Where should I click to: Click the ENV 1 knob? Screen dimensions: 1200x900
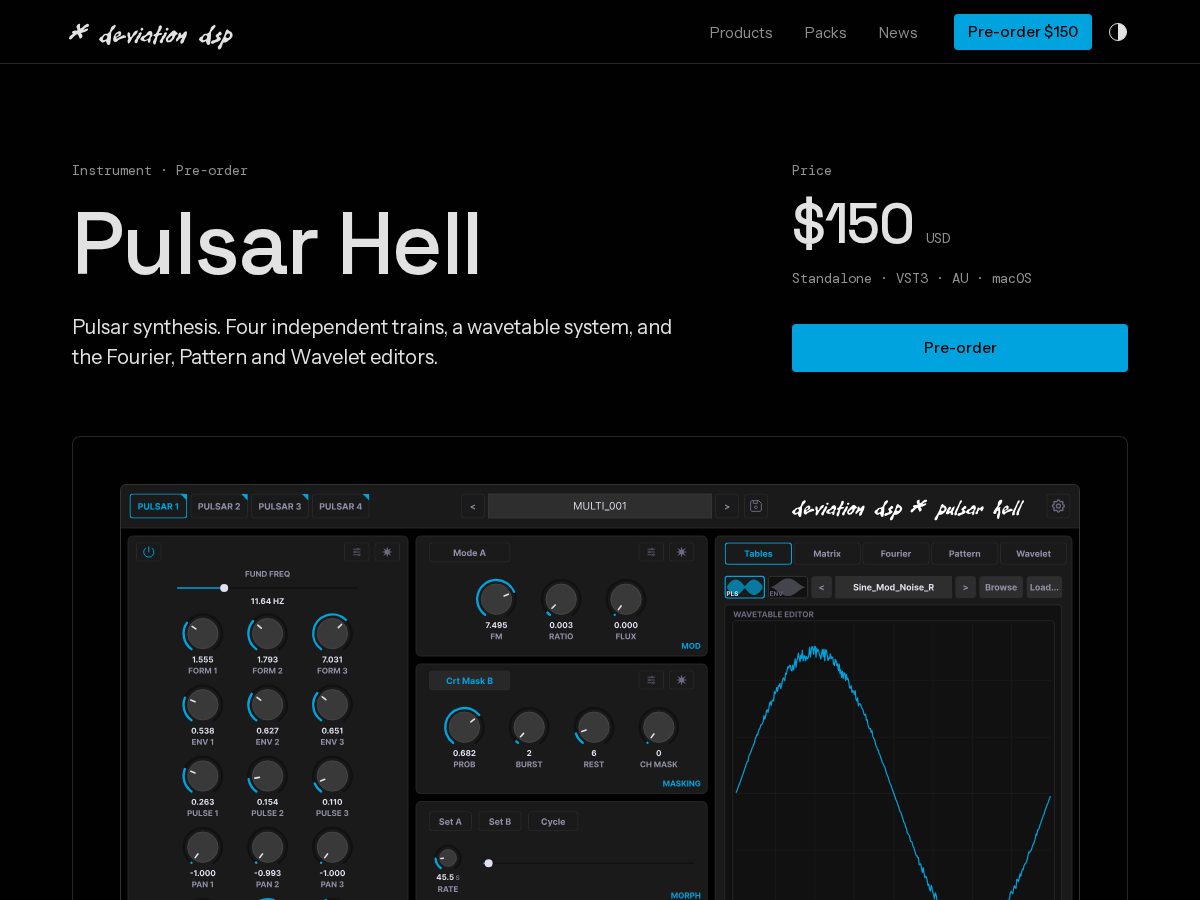[x=203, y=705]
